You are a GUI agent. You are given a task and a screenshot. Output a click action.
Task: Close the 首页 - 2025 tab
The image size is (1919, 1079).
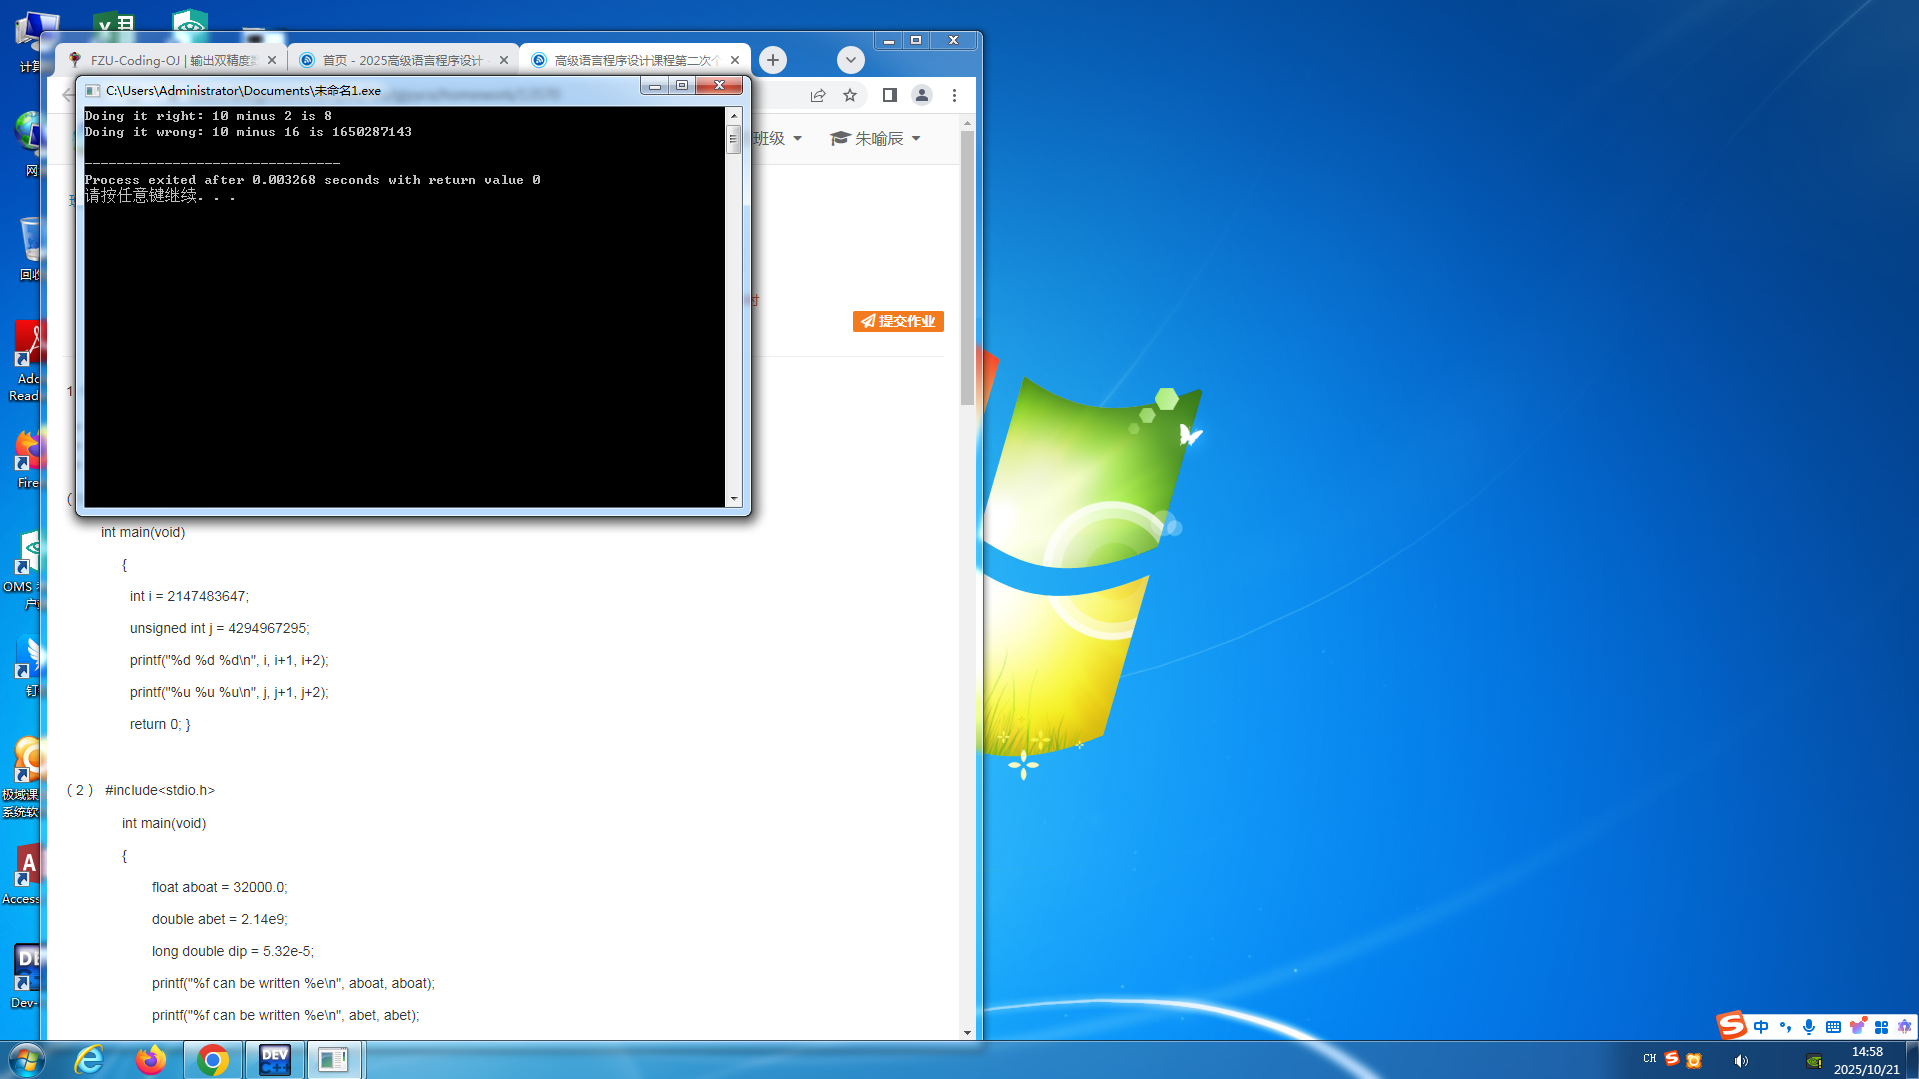[504, 60]
